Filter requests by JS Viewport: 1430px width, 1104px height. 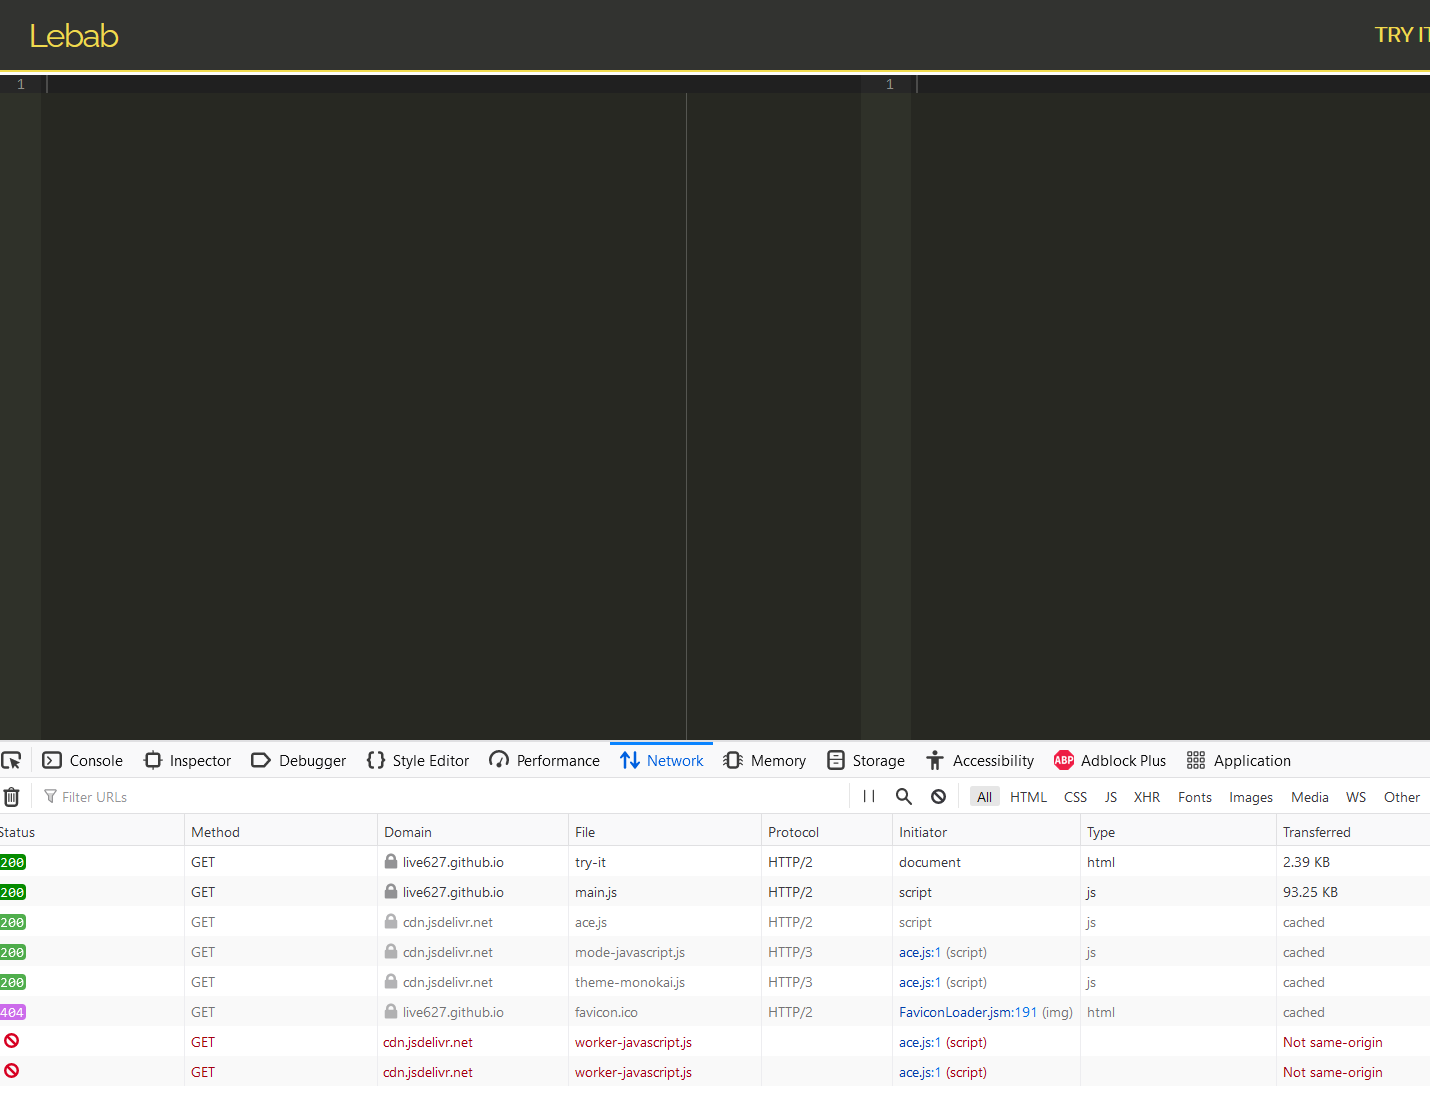[x=1110, y=797]
